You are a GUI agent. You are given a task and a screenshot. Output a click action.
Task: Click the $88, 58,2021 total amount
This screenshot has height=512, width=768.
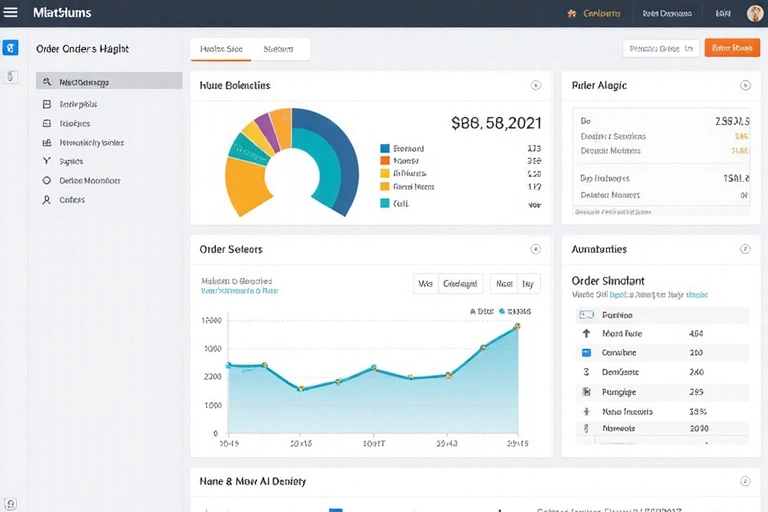pyautogui.click(x=496, y=122)
